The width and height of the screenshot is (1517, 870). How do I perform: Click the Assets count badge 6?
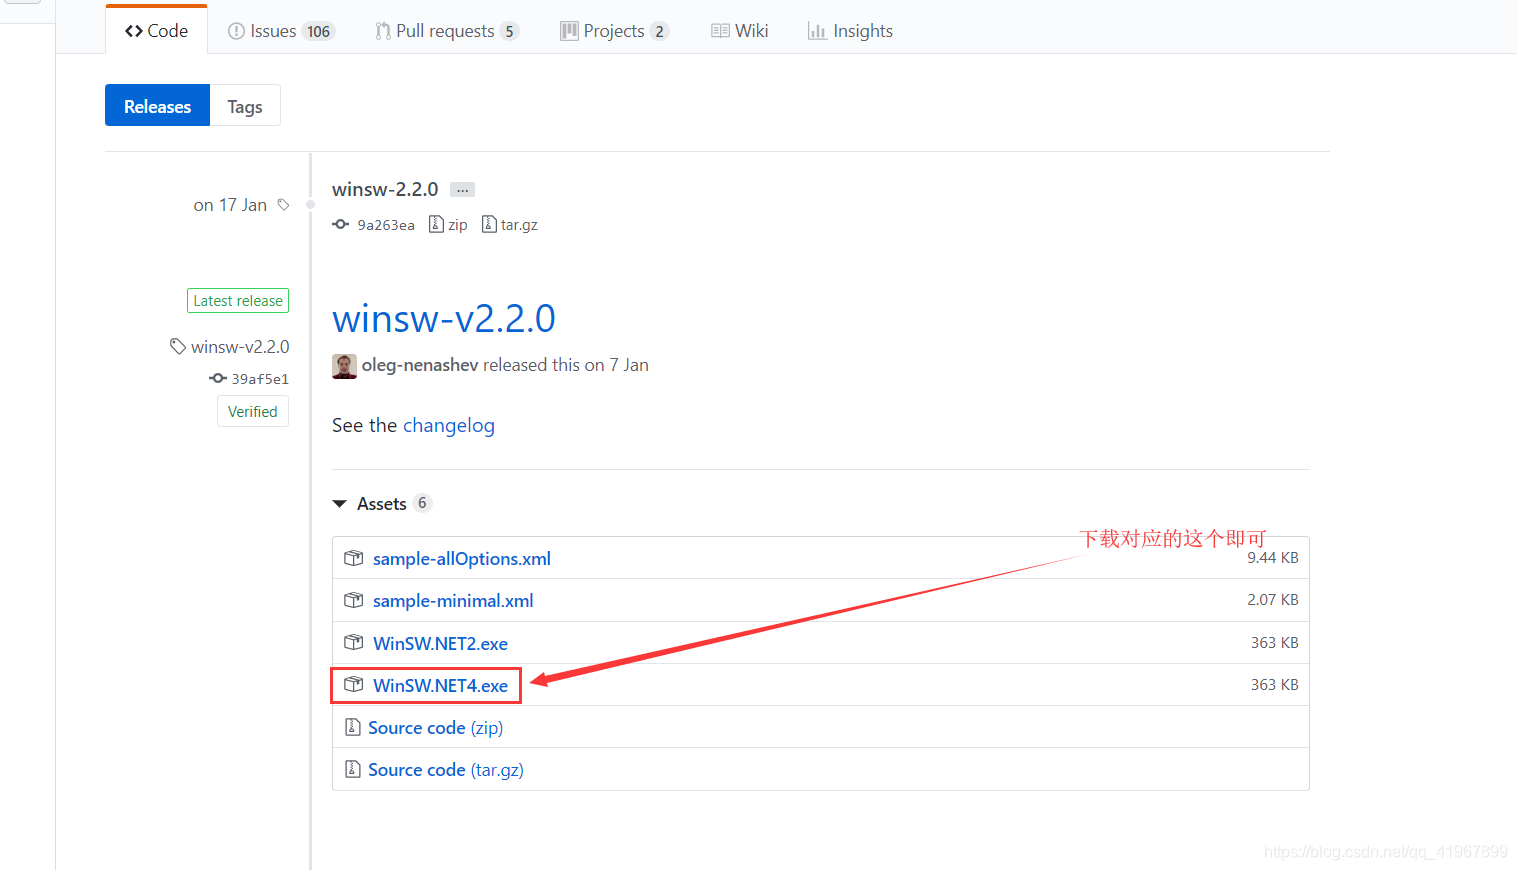422,503
